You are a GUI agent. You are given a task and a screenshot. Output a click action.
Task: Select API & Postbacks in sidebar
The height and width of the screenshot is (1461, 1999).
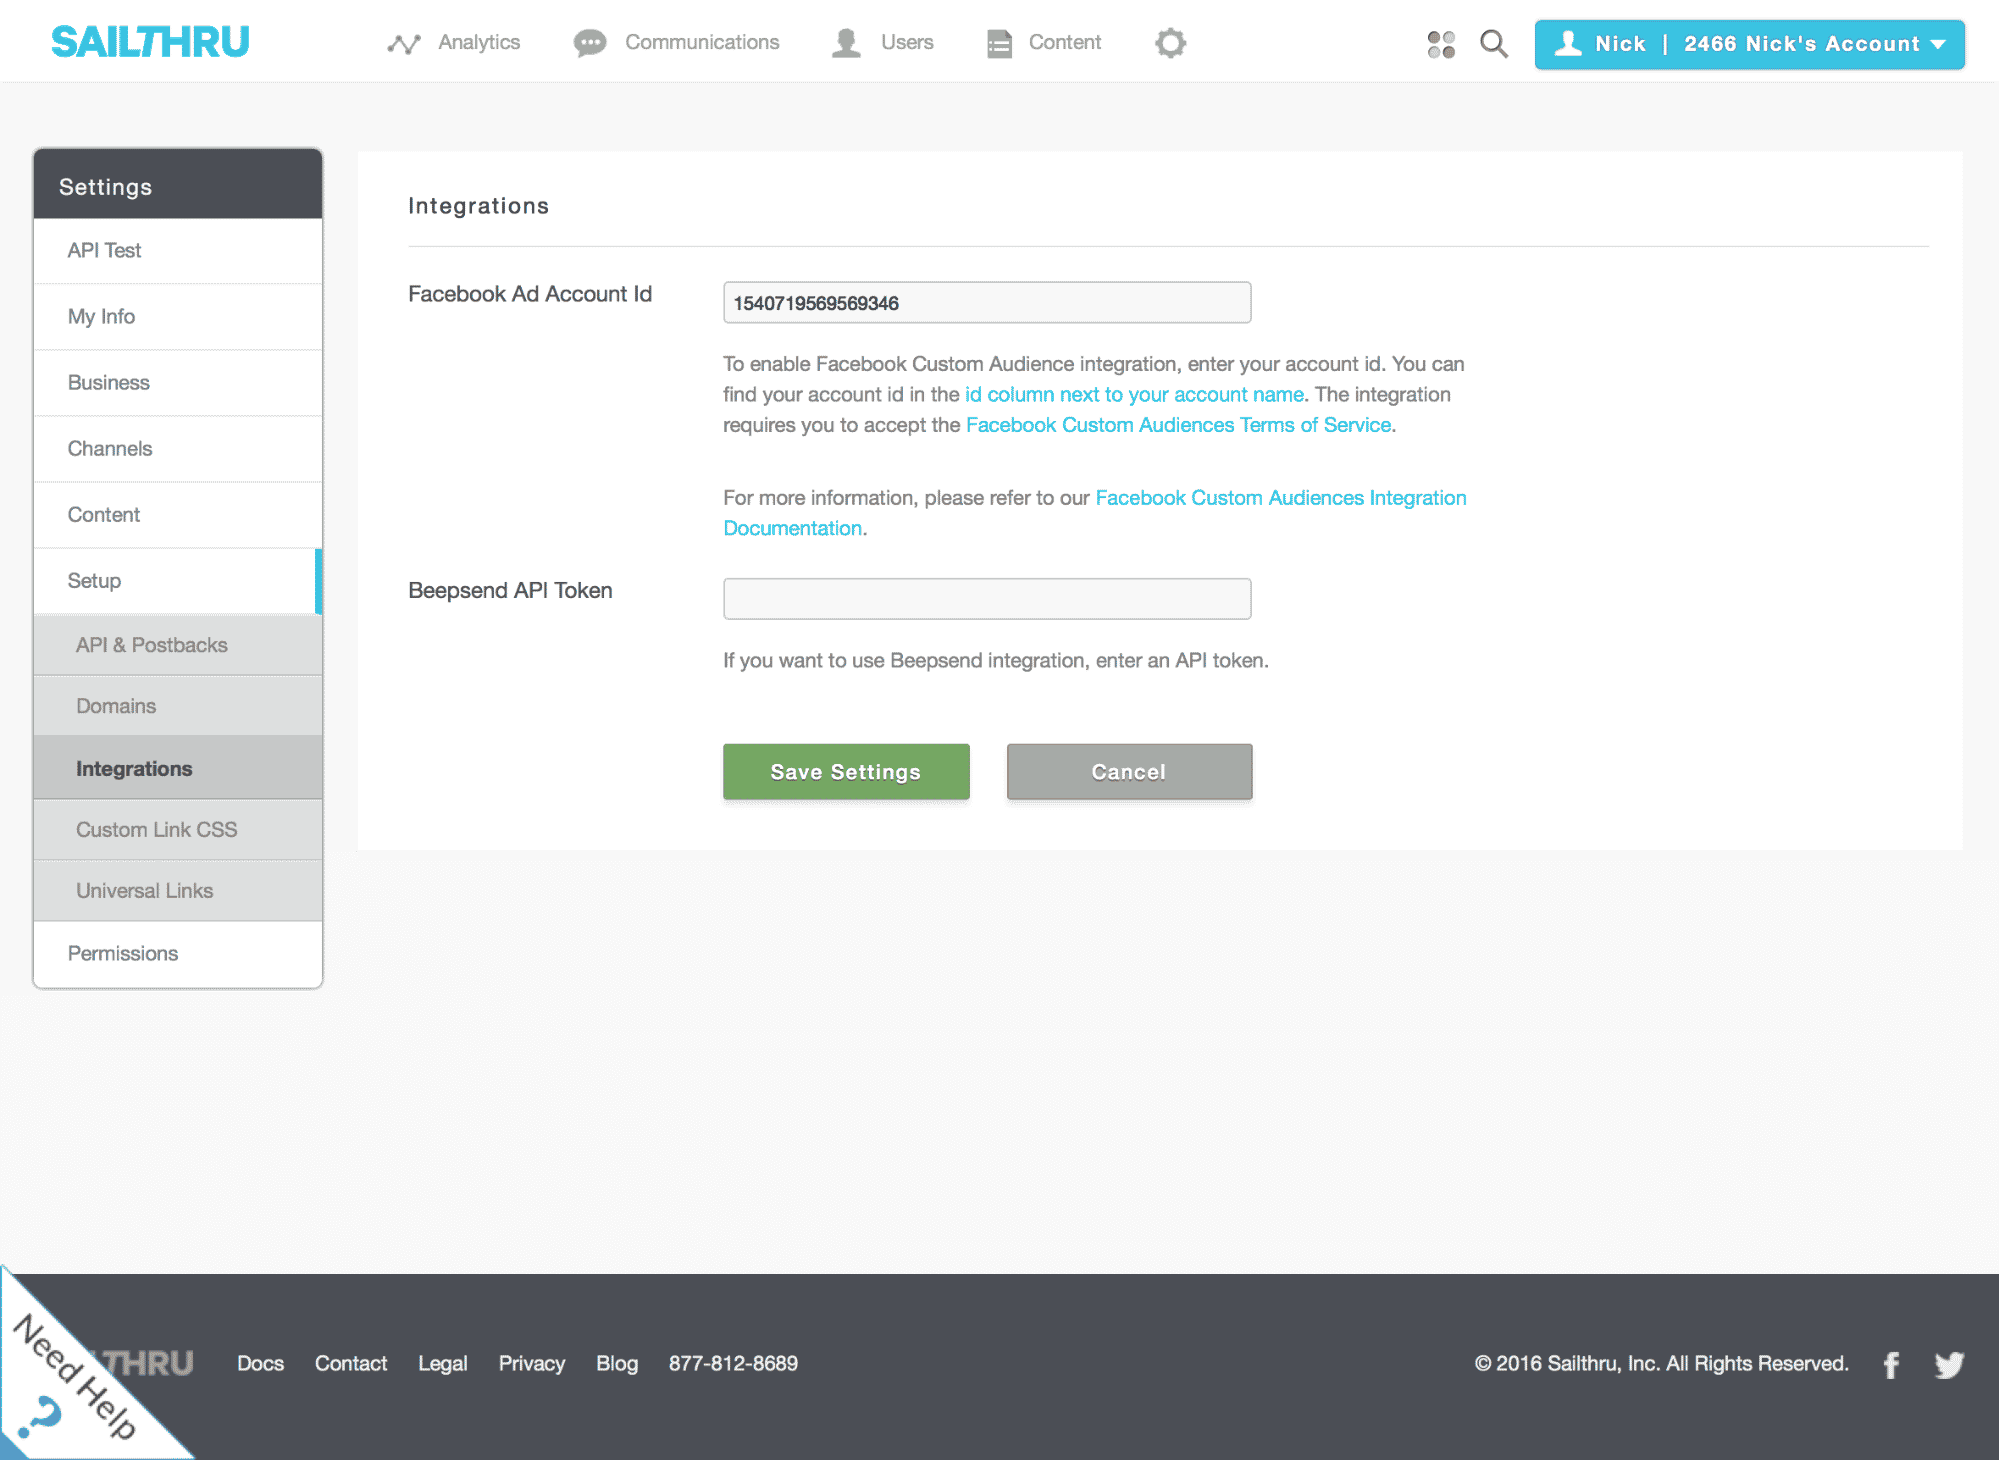coord(152,645)
